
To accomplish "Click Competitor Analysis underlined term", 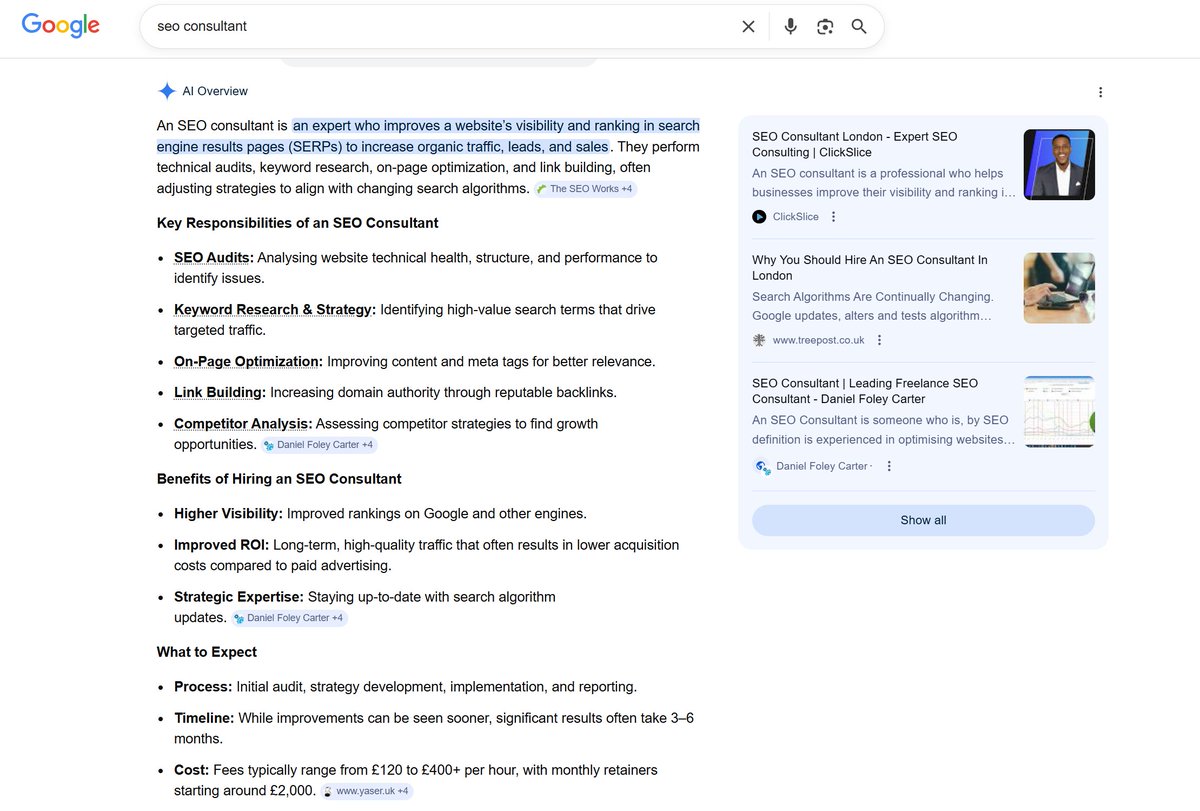I will 243,424.
